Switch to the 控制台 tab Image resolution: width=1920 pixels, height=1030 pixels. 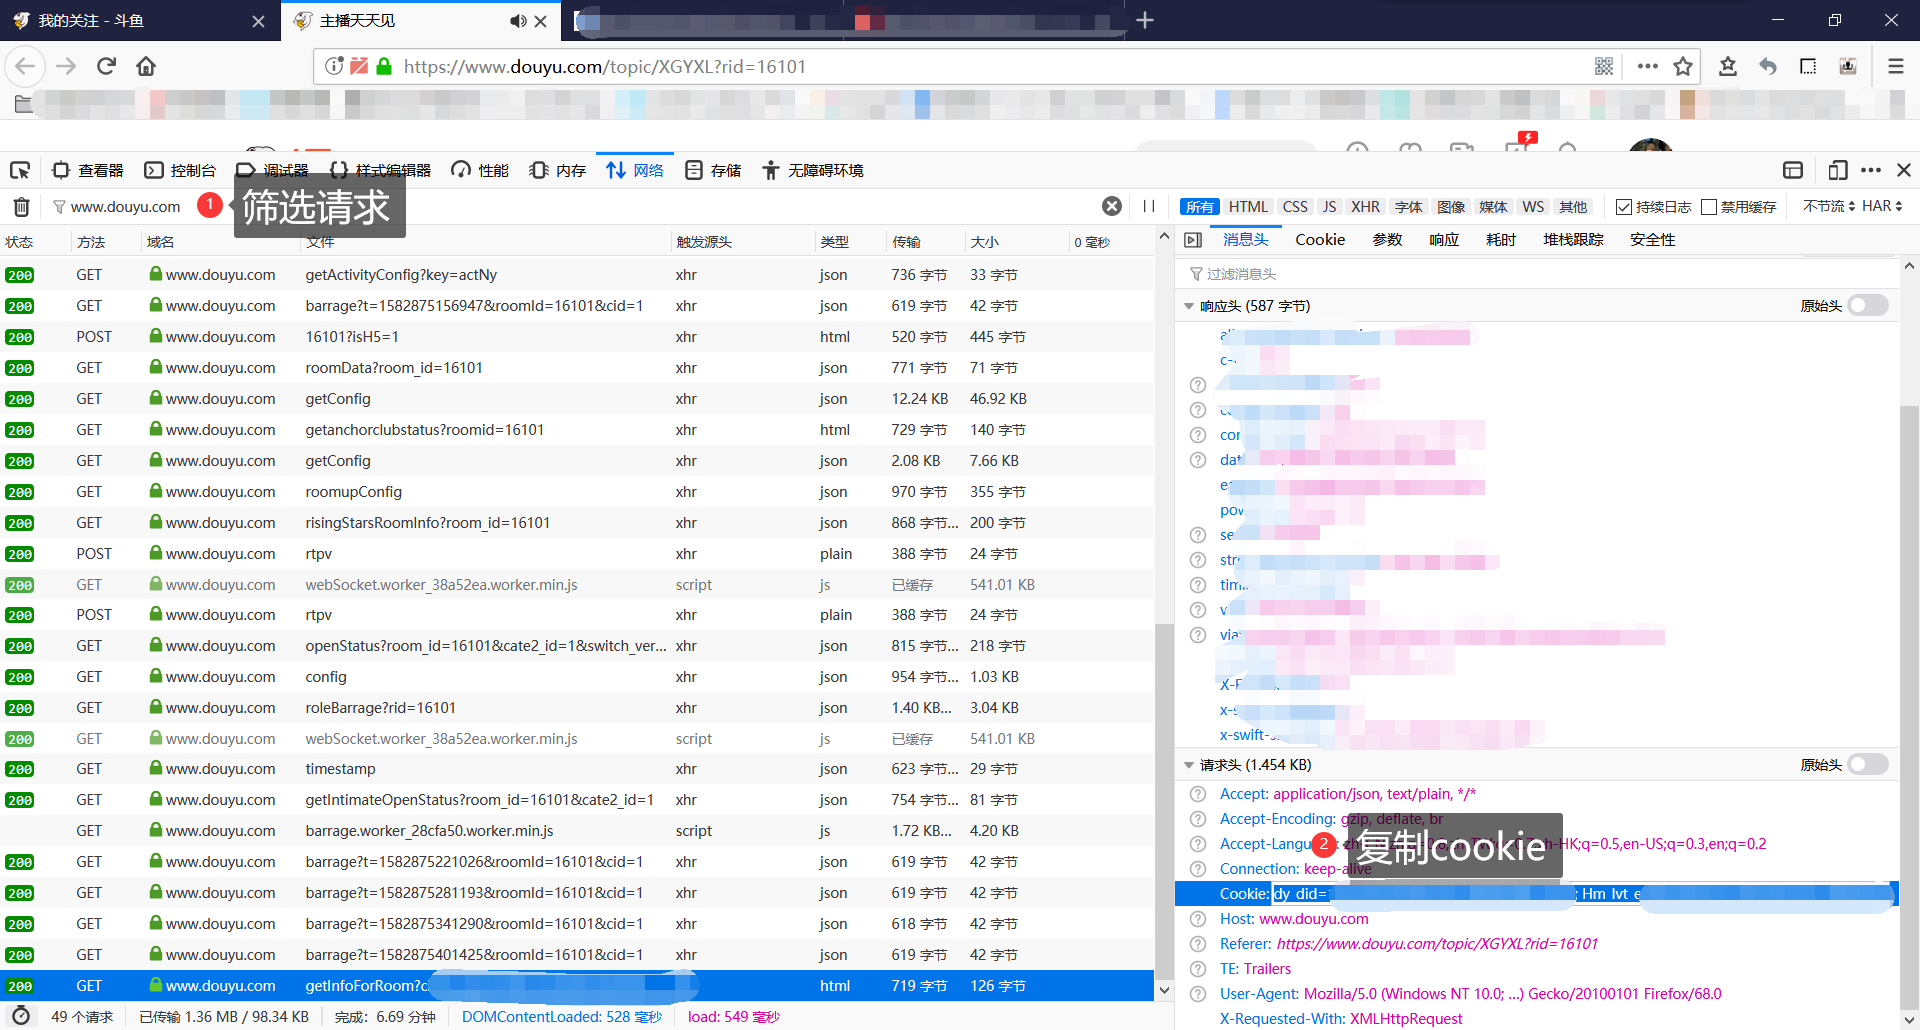[181, 170]
